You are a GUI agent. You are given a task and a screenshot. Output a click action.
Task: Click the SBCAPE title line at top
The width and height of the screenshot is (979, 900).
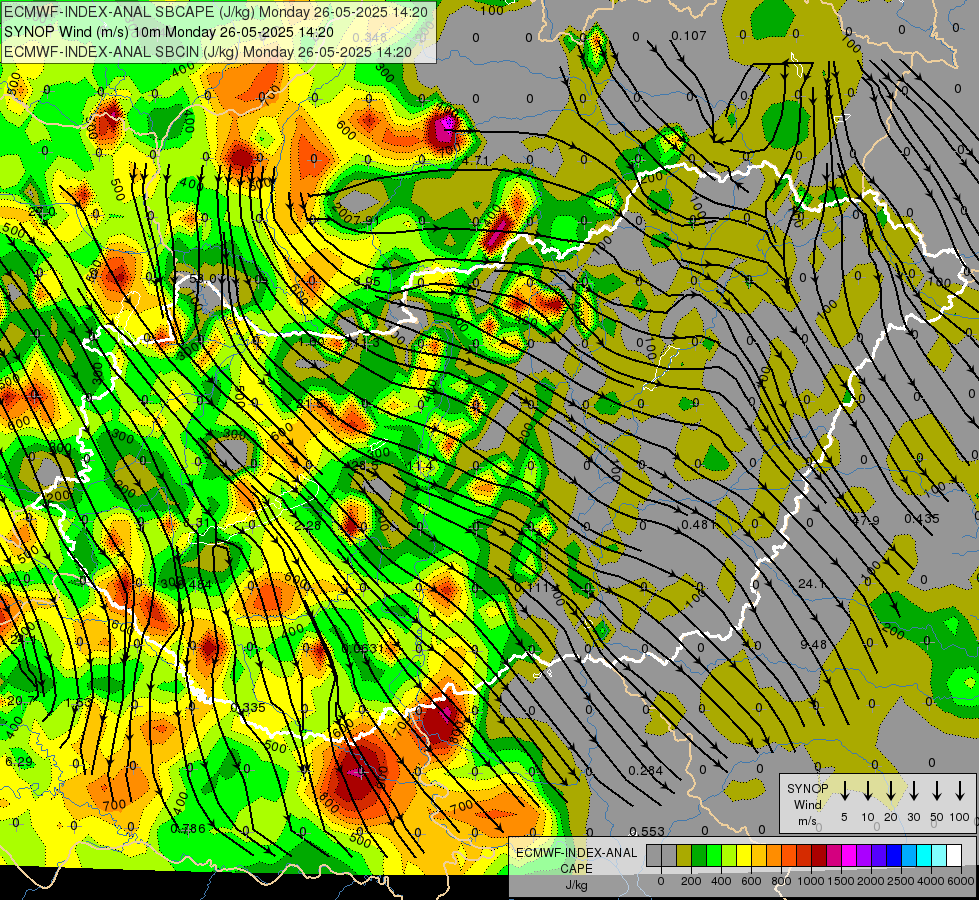click(x=216, y=12)
